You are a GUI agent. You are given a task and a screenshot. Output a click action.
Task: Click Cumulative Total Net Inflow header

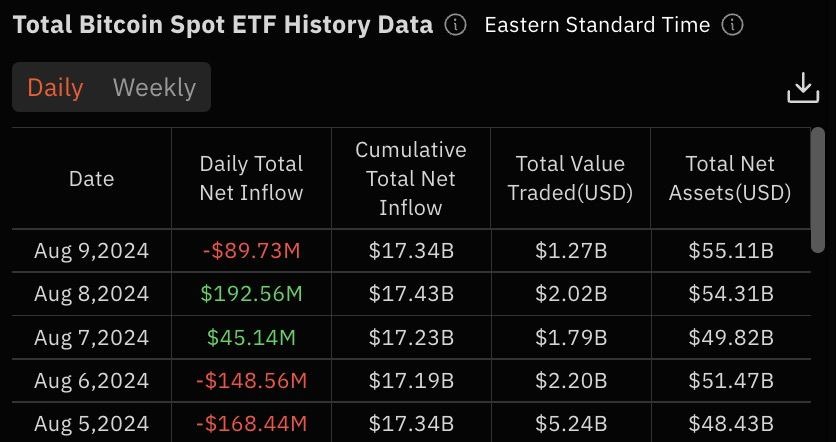click(410, 179)
